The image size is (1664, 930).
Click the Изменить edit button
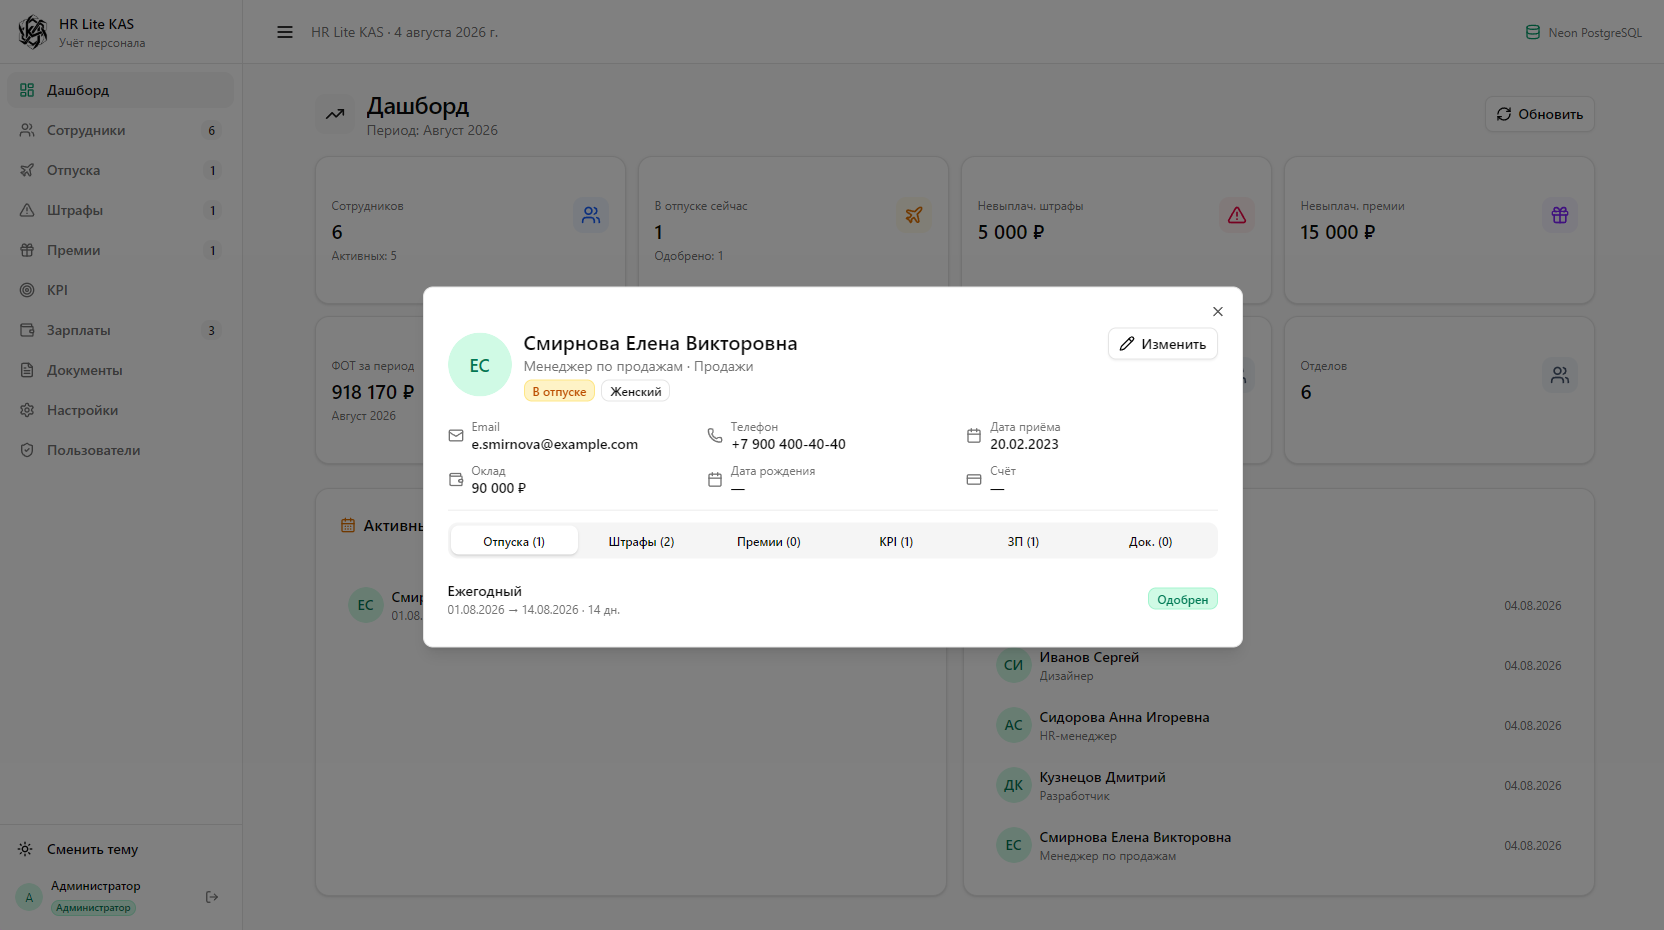point(1163,344)
